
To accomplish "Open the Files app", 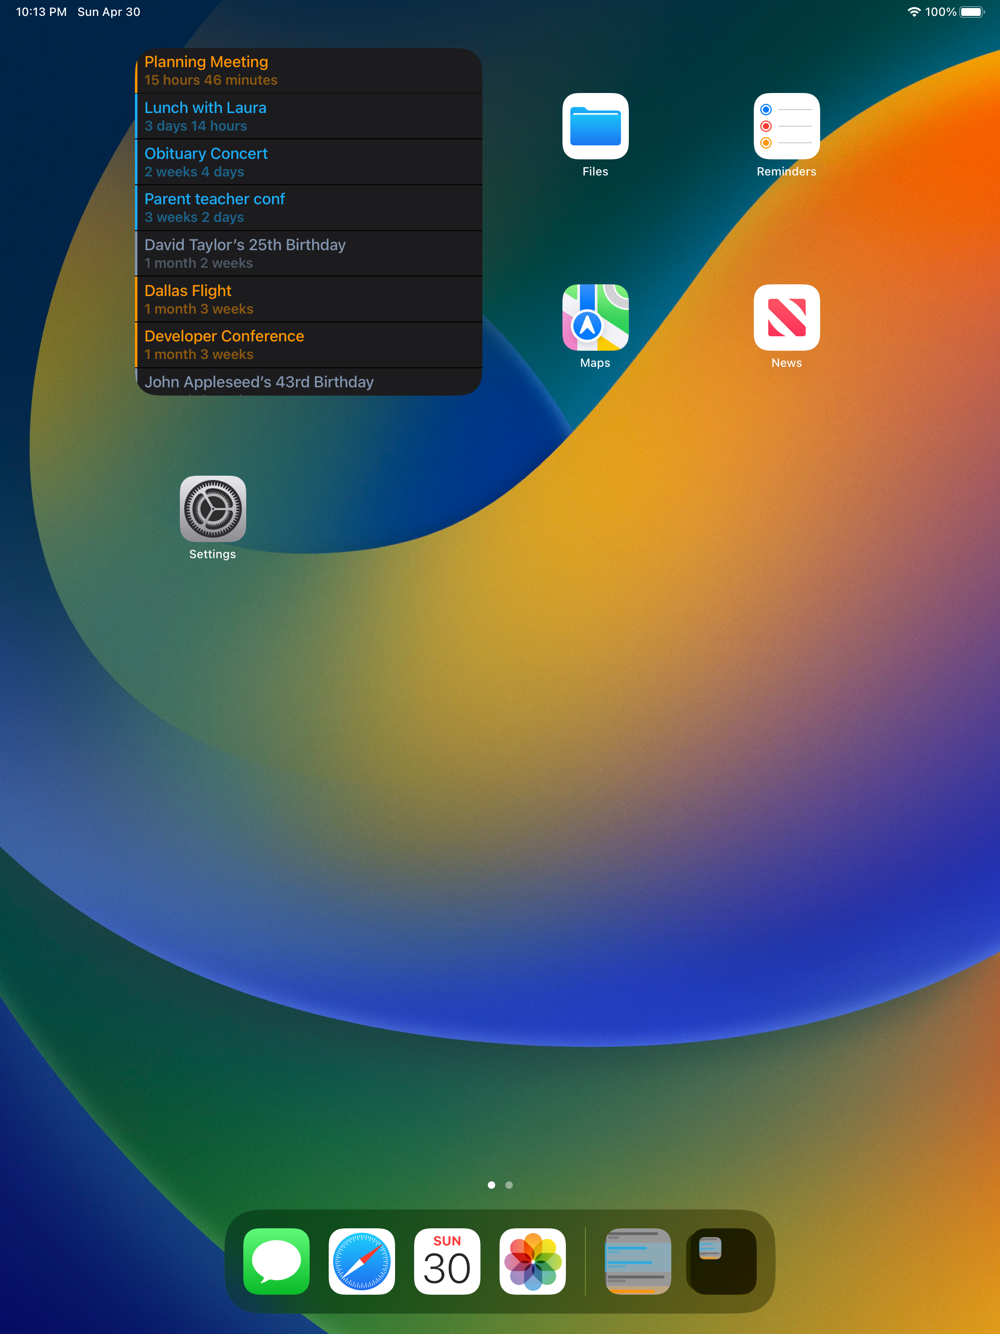I will point(595,127).
